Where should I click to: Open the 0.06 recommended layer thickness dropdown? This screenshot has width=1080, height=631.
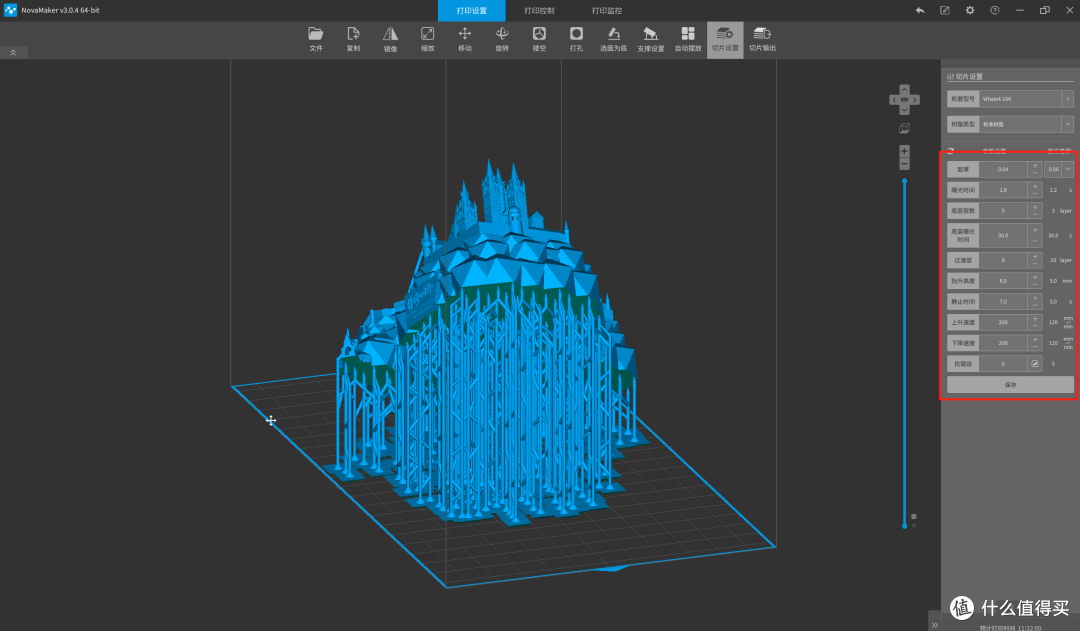(1068, 169)
